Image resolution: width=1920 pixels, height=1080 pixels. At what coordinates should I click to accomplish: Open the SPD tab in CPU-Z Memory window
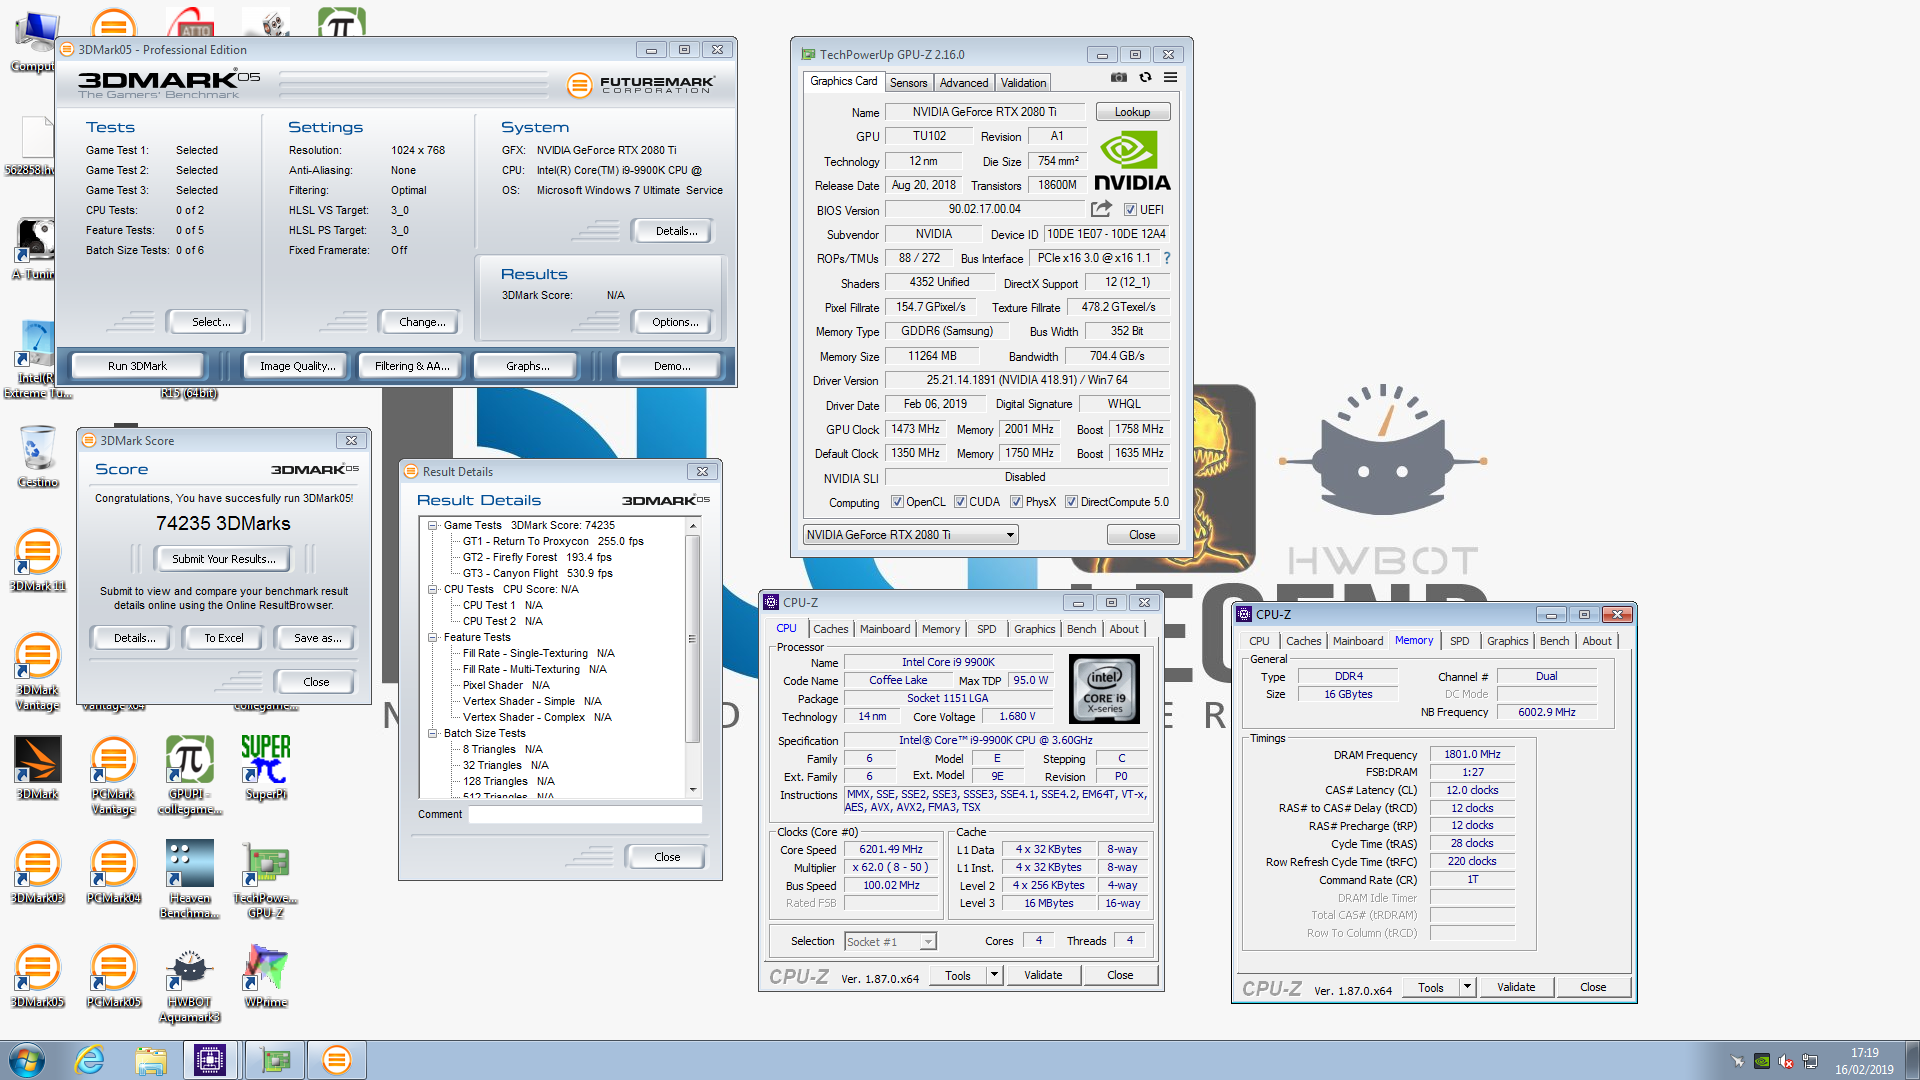(x=1459, y=641)
